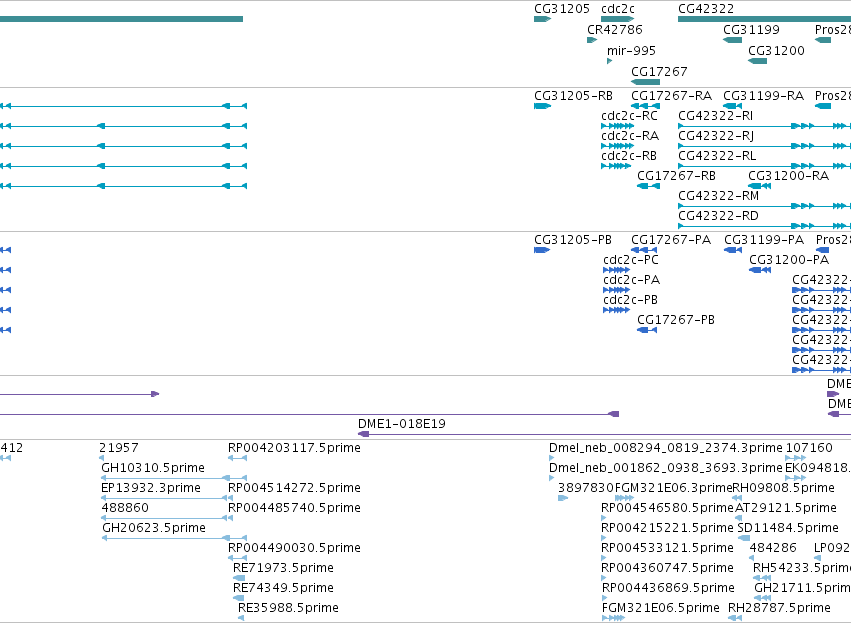Open EST RP004546580.5prime
The image size is (851, 623).
click(668, 508)
